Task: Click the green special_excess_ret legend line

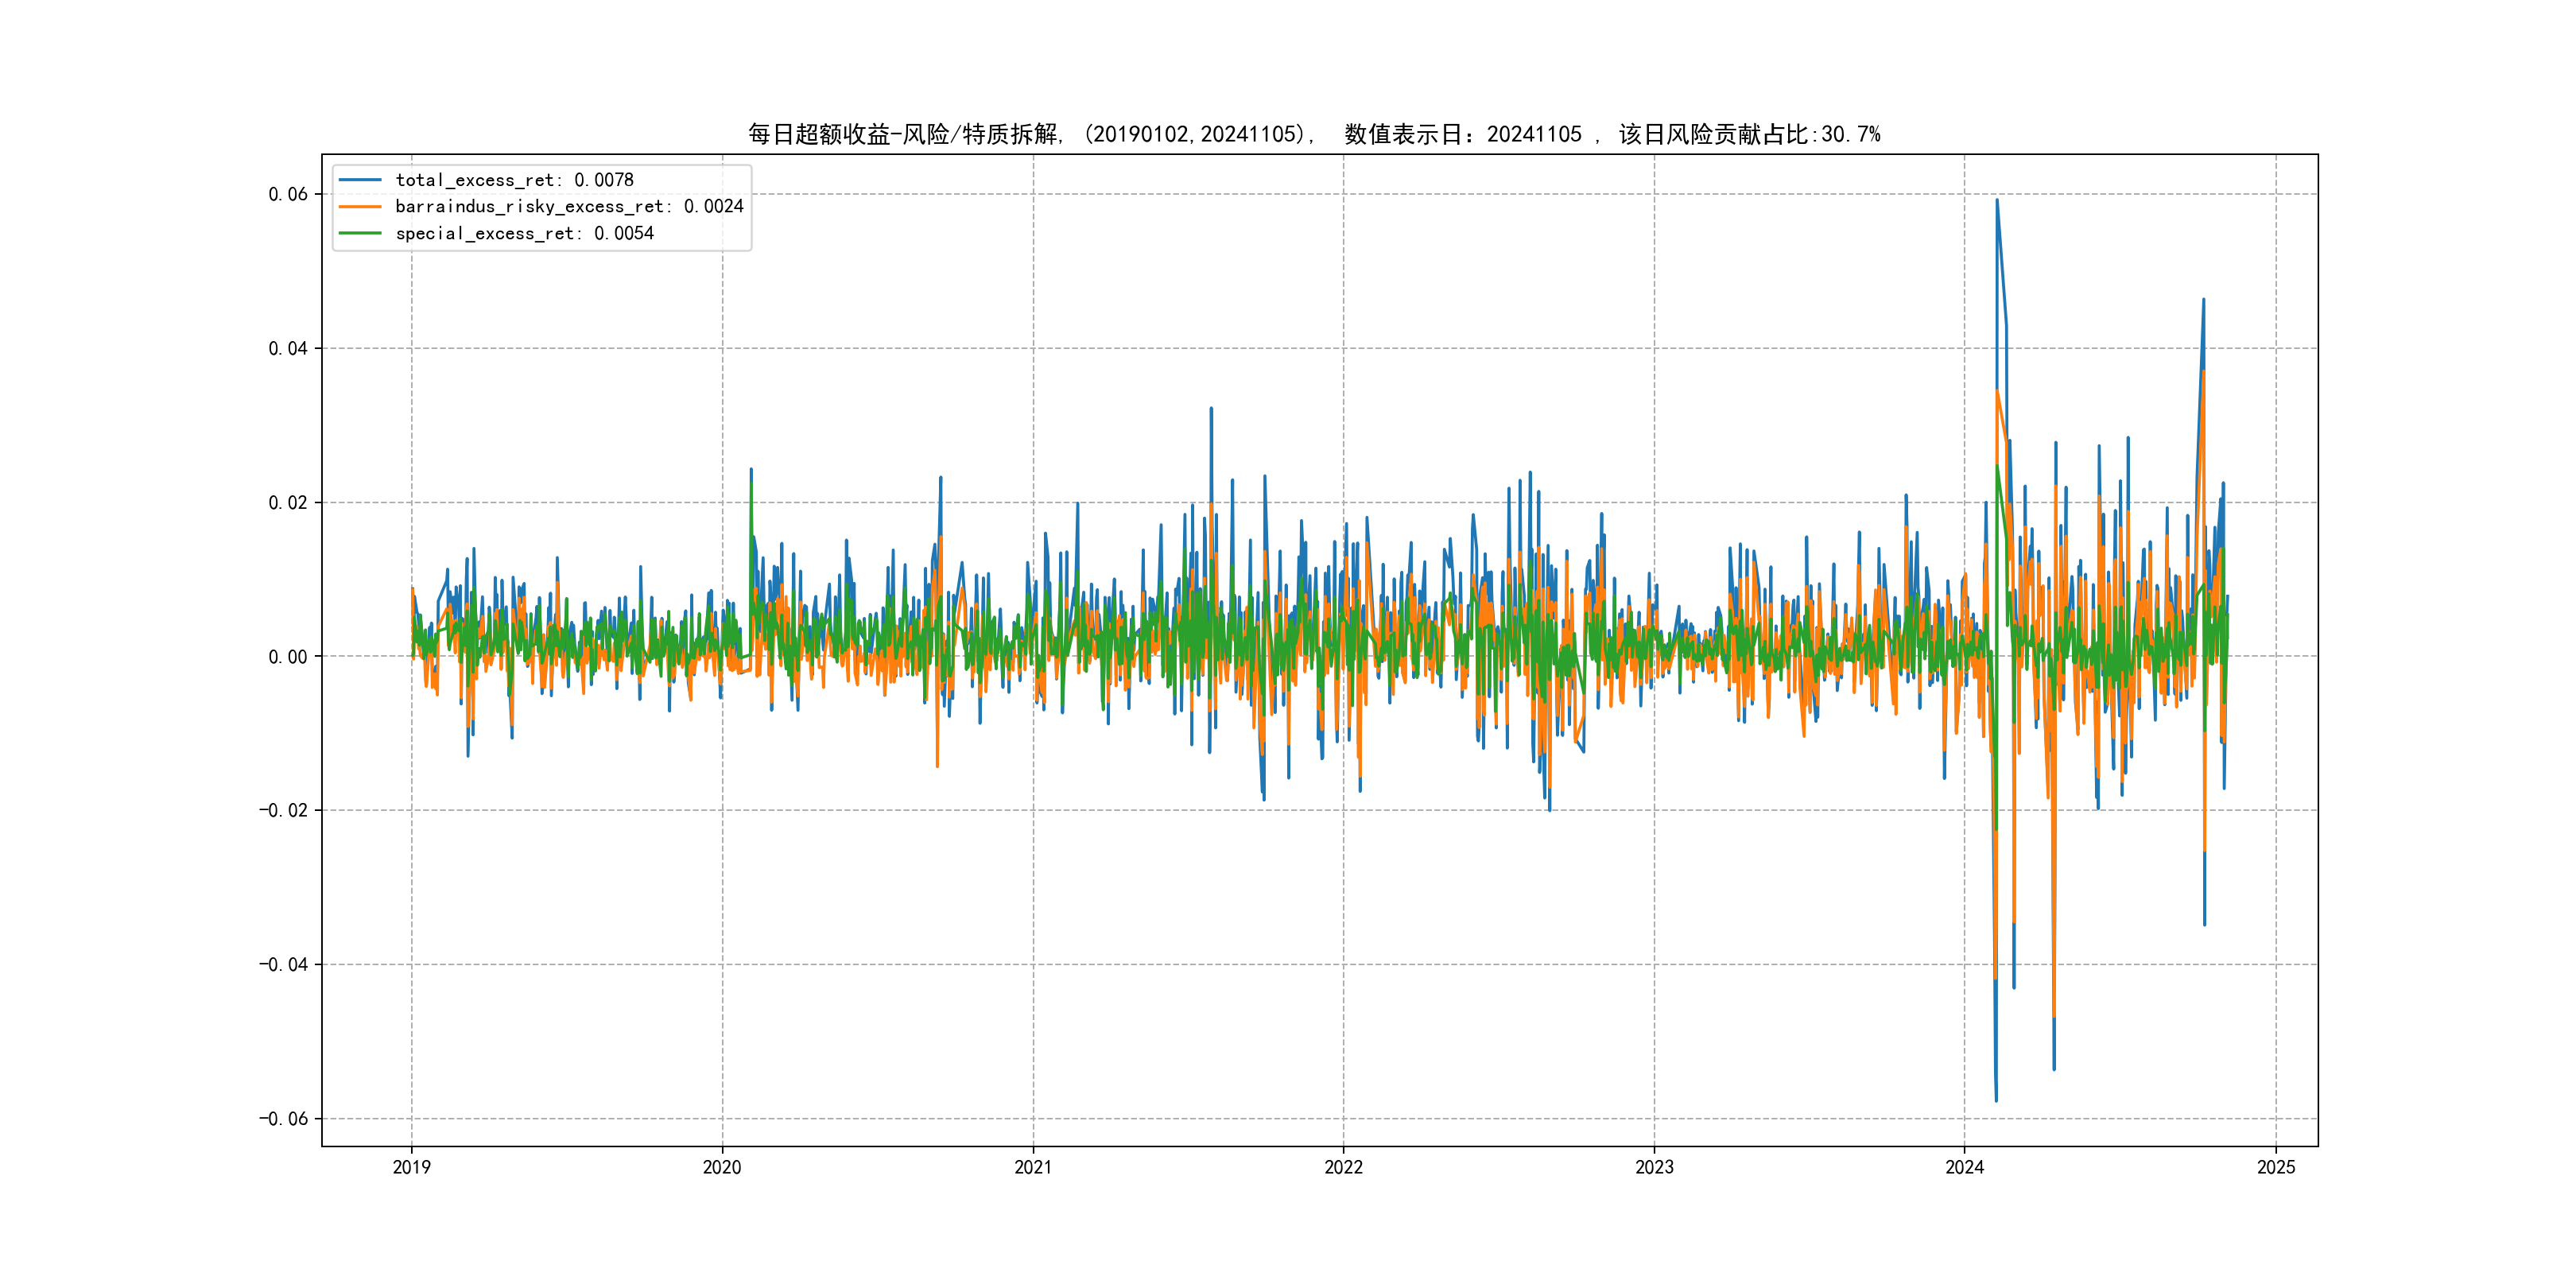Action: click(360, 233)
